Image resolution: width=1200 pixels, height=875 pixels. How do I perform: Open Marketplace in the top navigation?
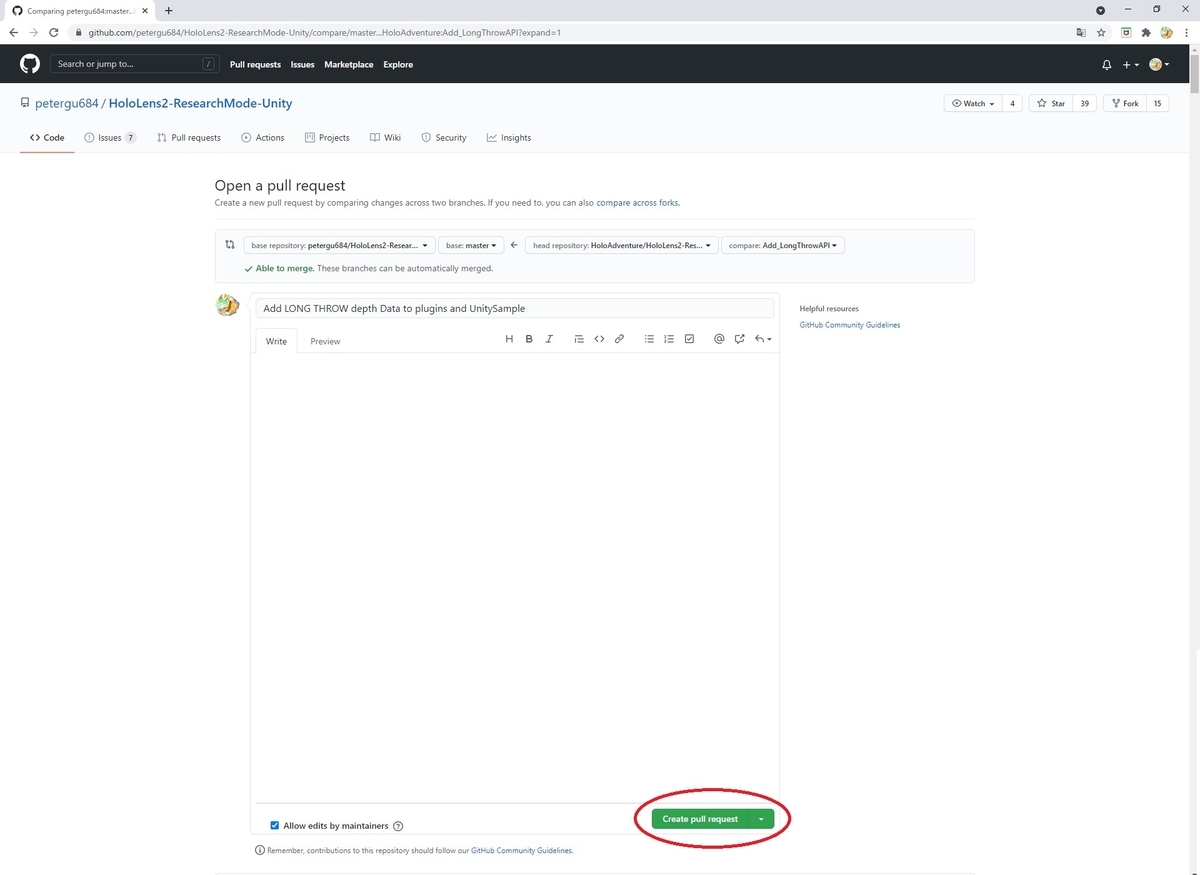click(349, 64)
